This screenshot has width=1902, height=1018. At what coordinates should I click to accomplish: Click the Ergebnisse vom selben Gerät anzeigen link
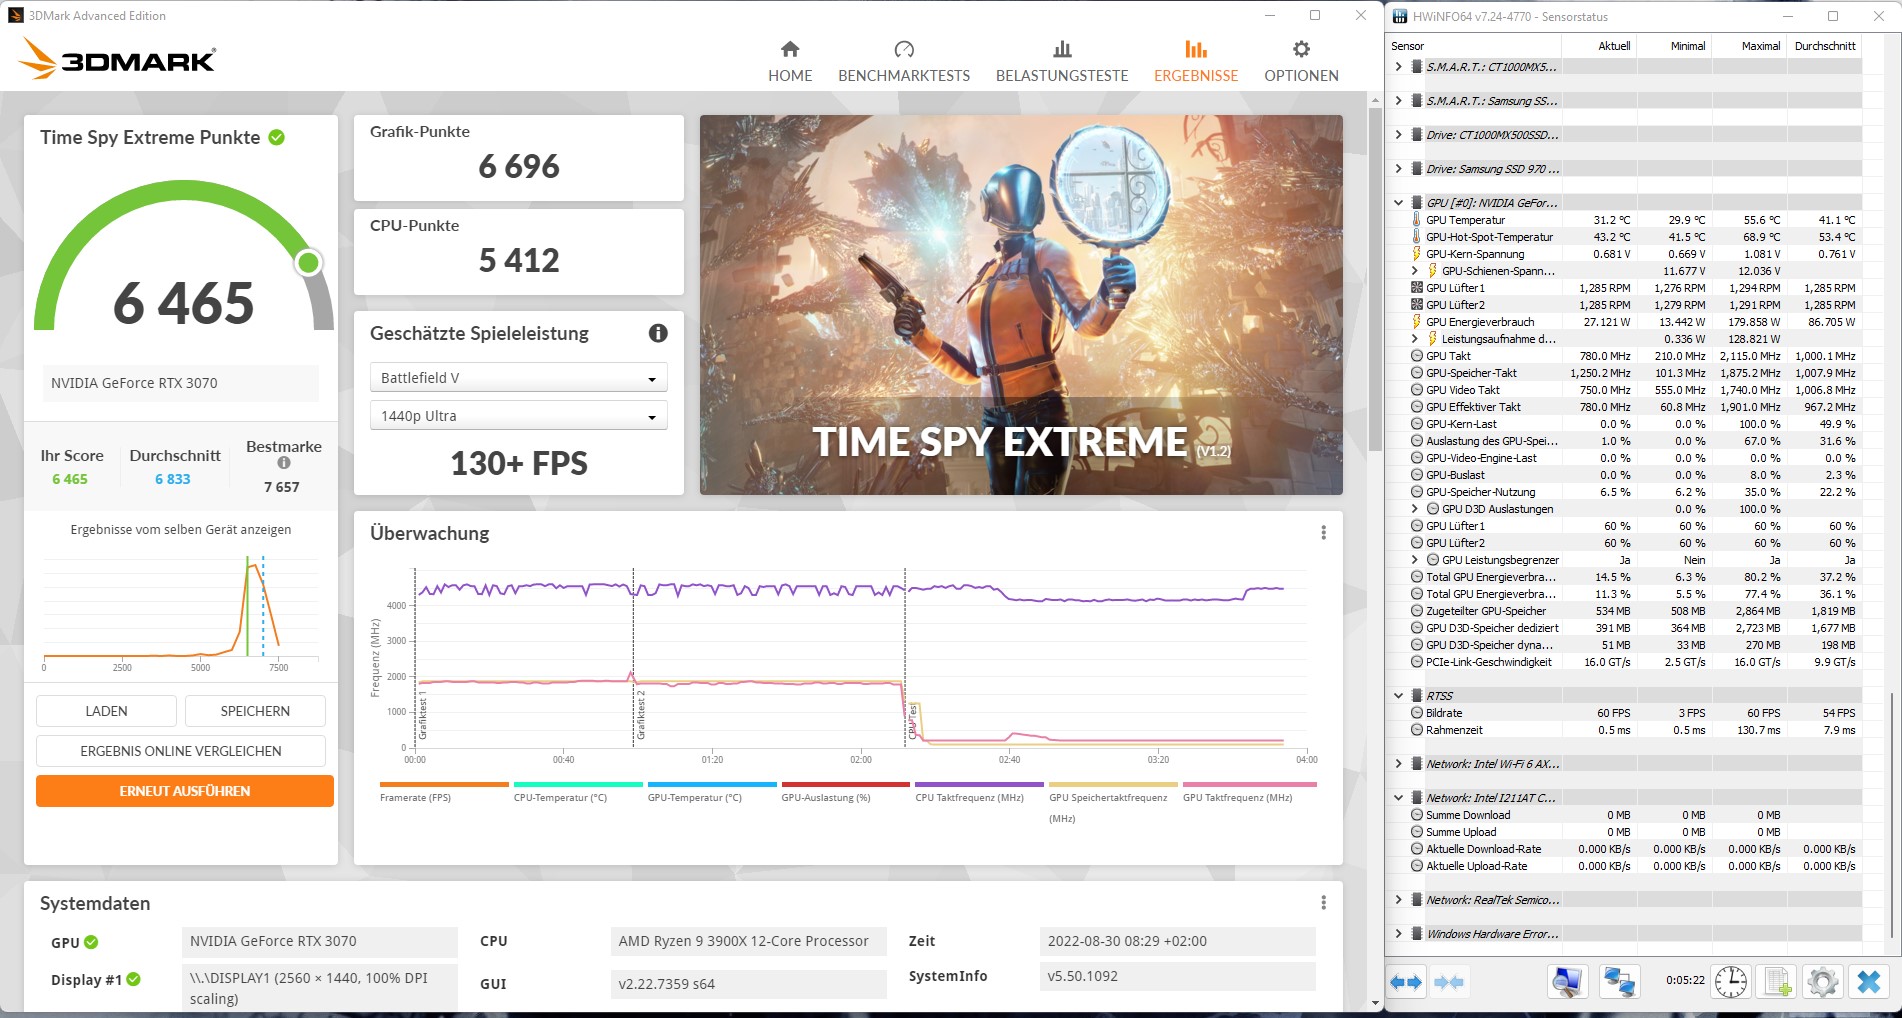click(181, 530)
